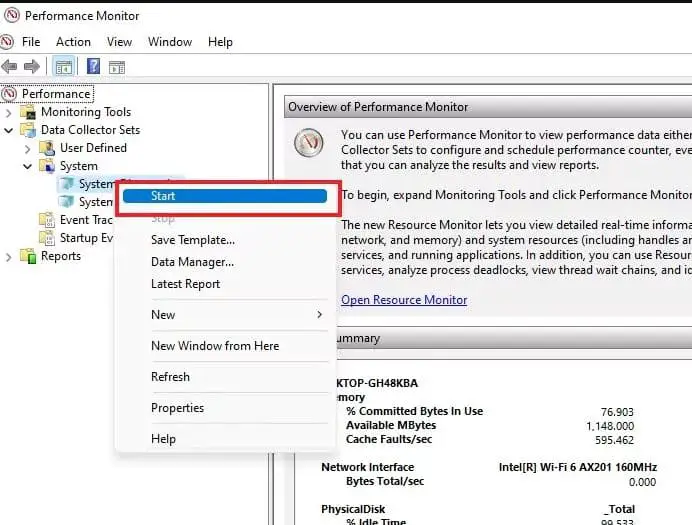Click the User Defined folder icon
Screen dimensions: 692x525
[x=47, y=148]
